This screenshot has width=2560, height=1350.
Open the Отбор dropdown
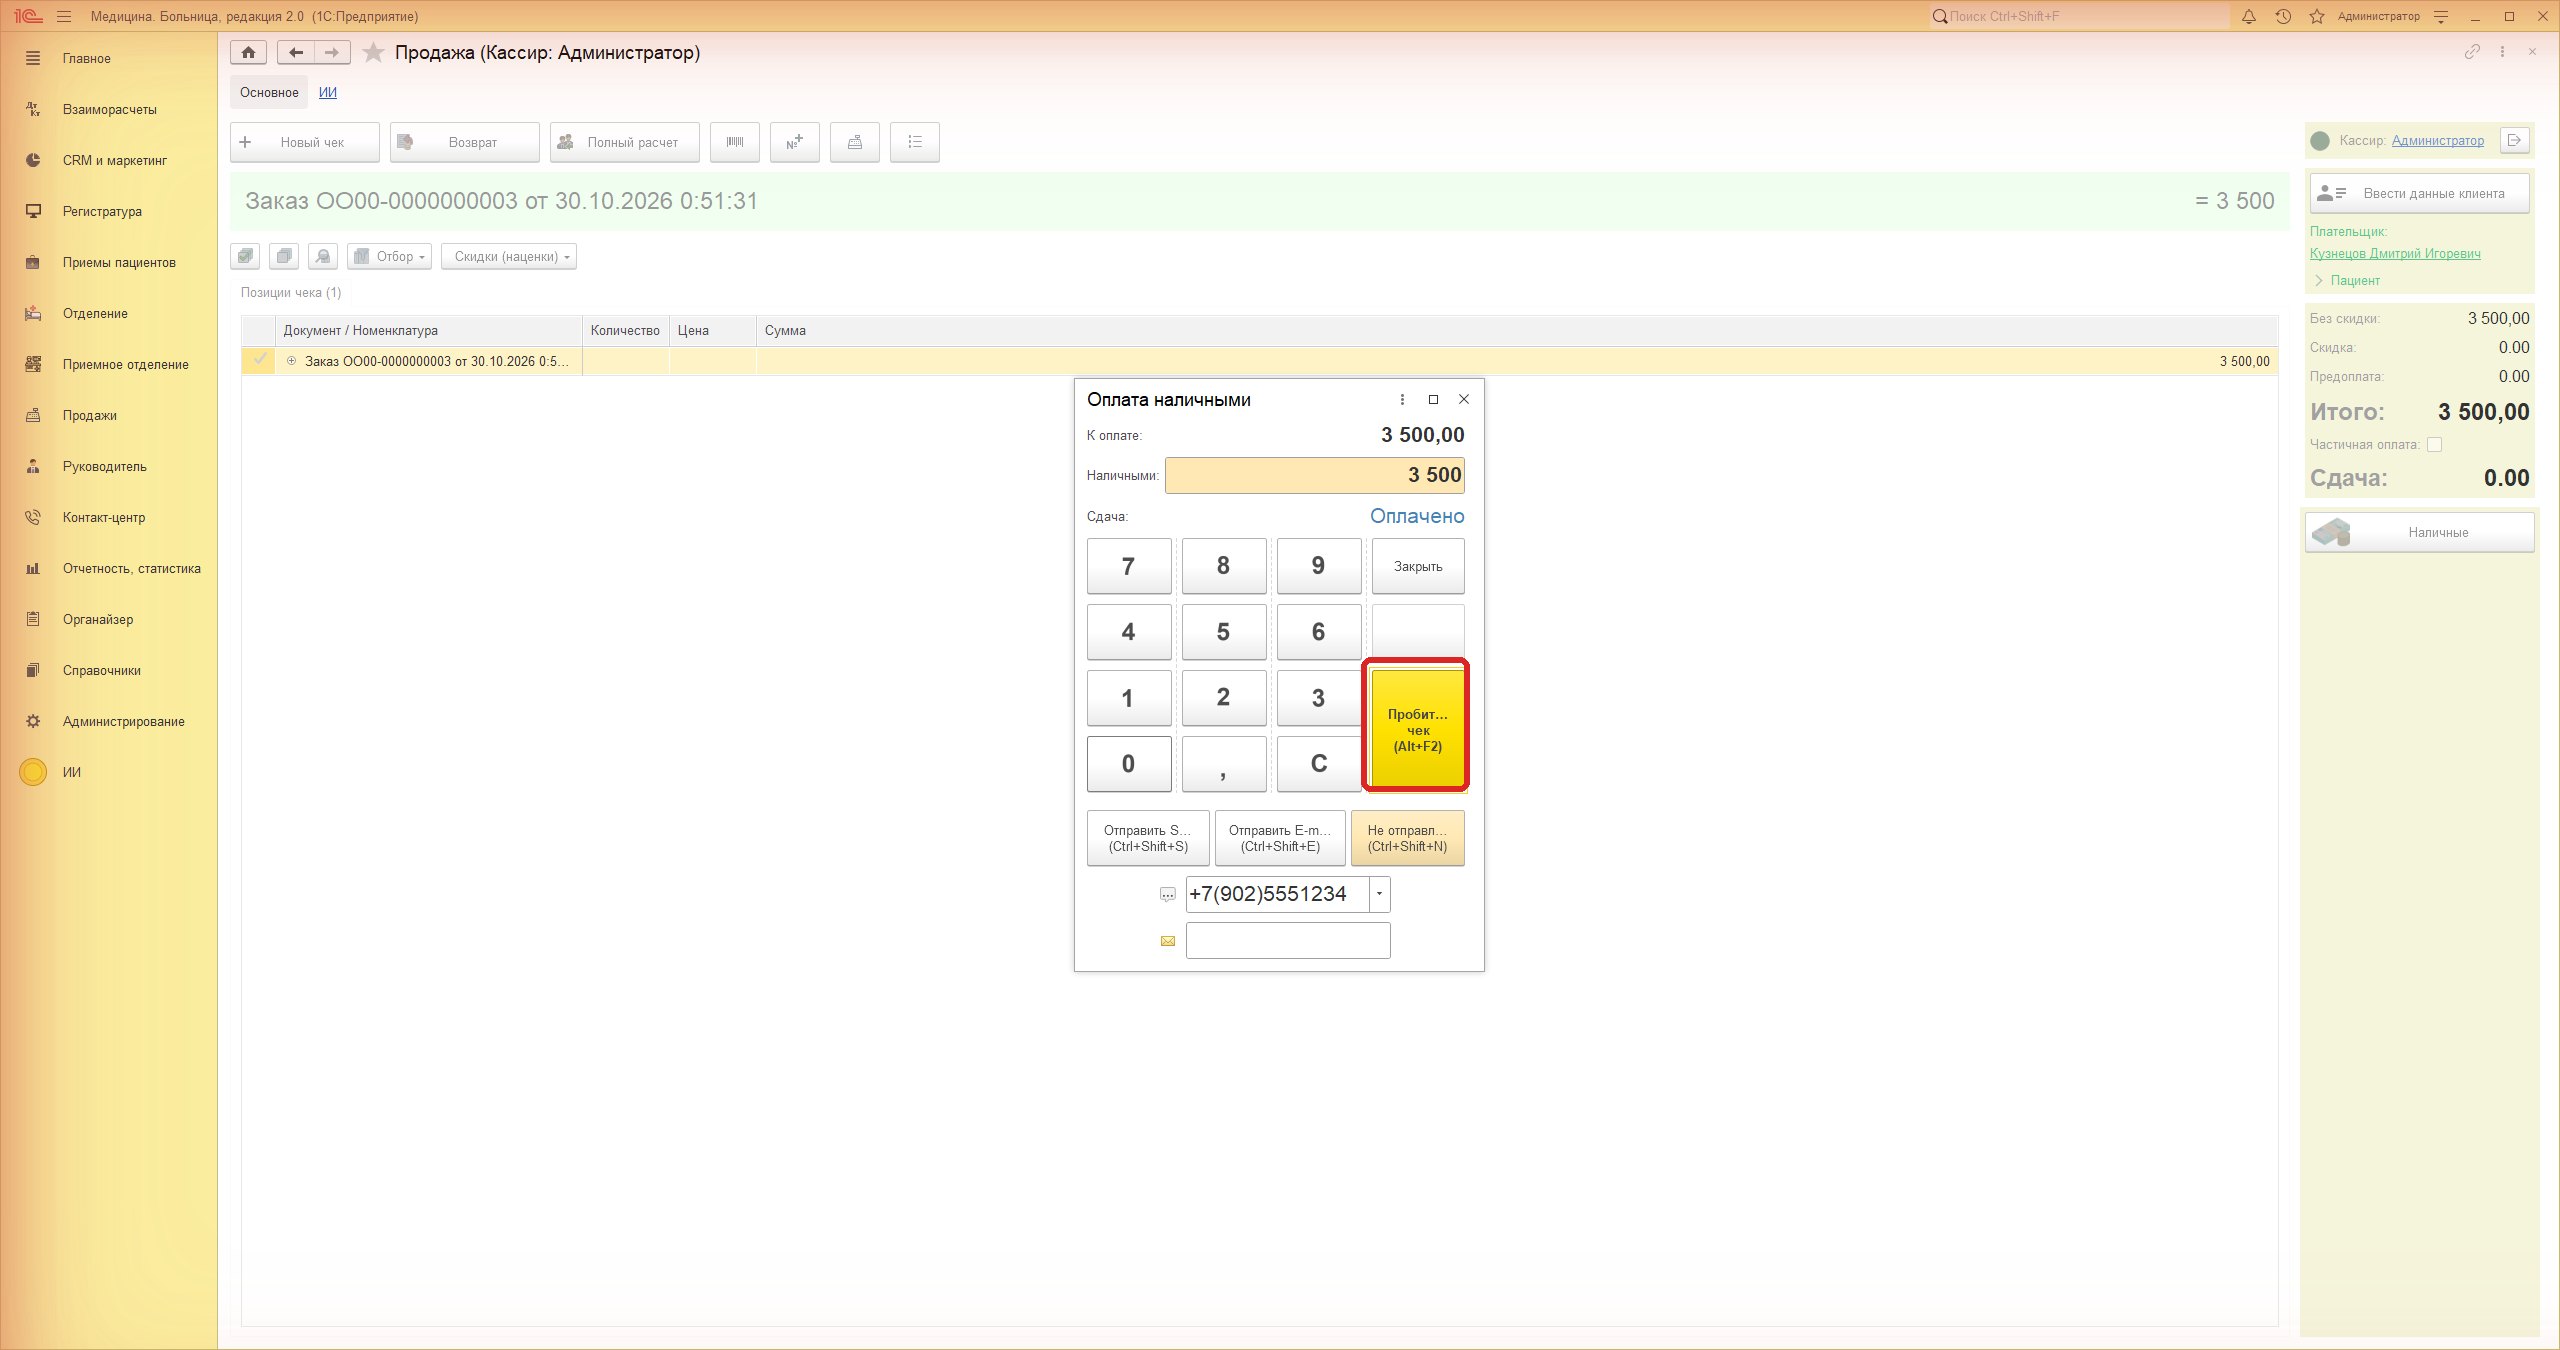pos(389,256)
